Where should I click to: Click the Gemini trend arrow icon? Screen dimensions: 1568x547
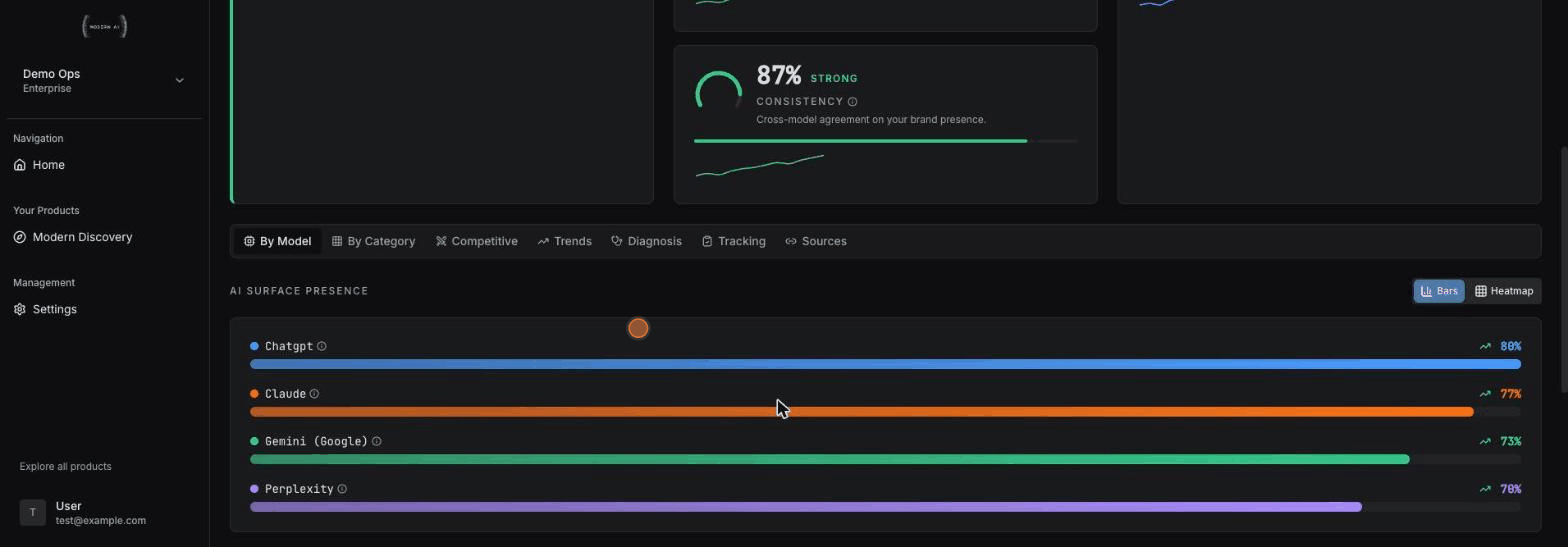point(1485,441)
